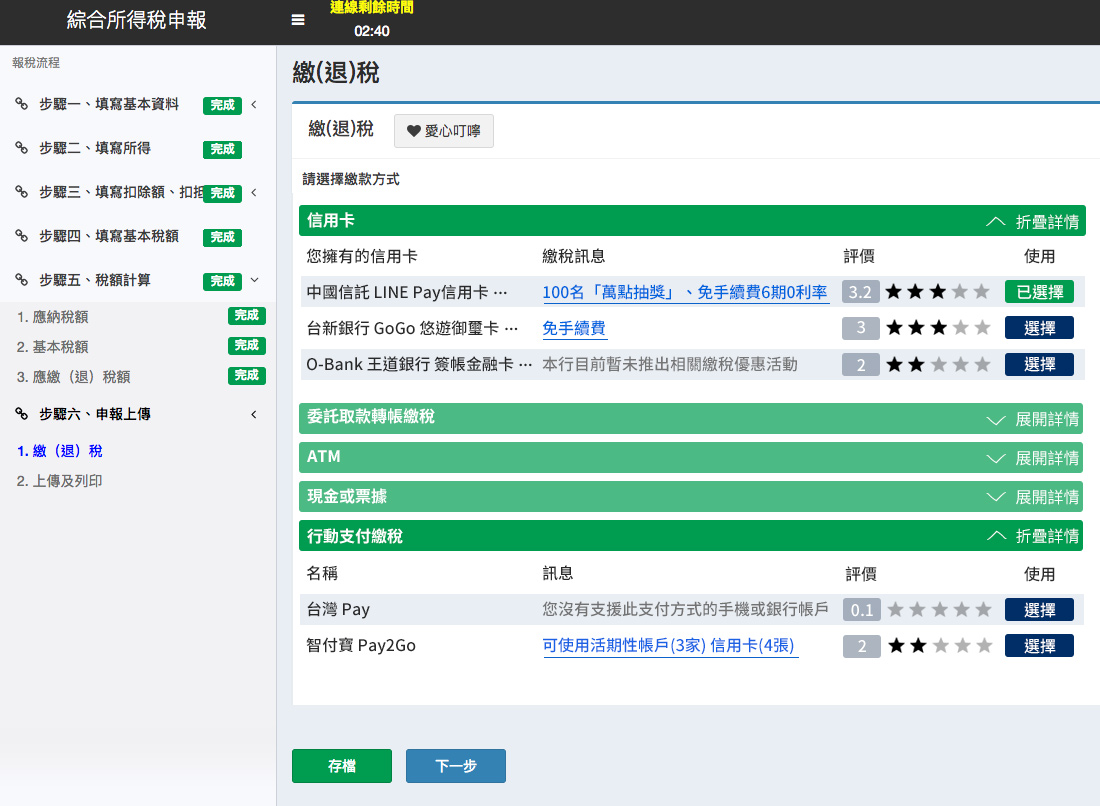Click the star rating for 智付寶 Pay2Go
This screenshot has height=806, width=1100.
937,646
